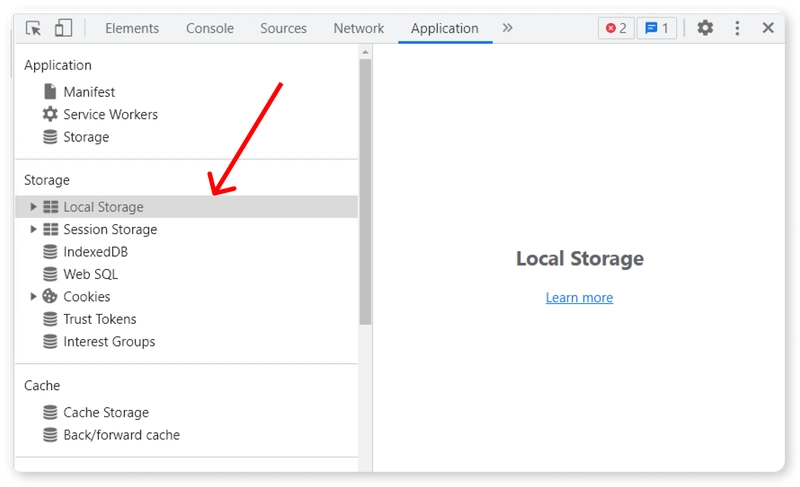
Task: Open the three-dot customize menu
Action: point(737,28)
